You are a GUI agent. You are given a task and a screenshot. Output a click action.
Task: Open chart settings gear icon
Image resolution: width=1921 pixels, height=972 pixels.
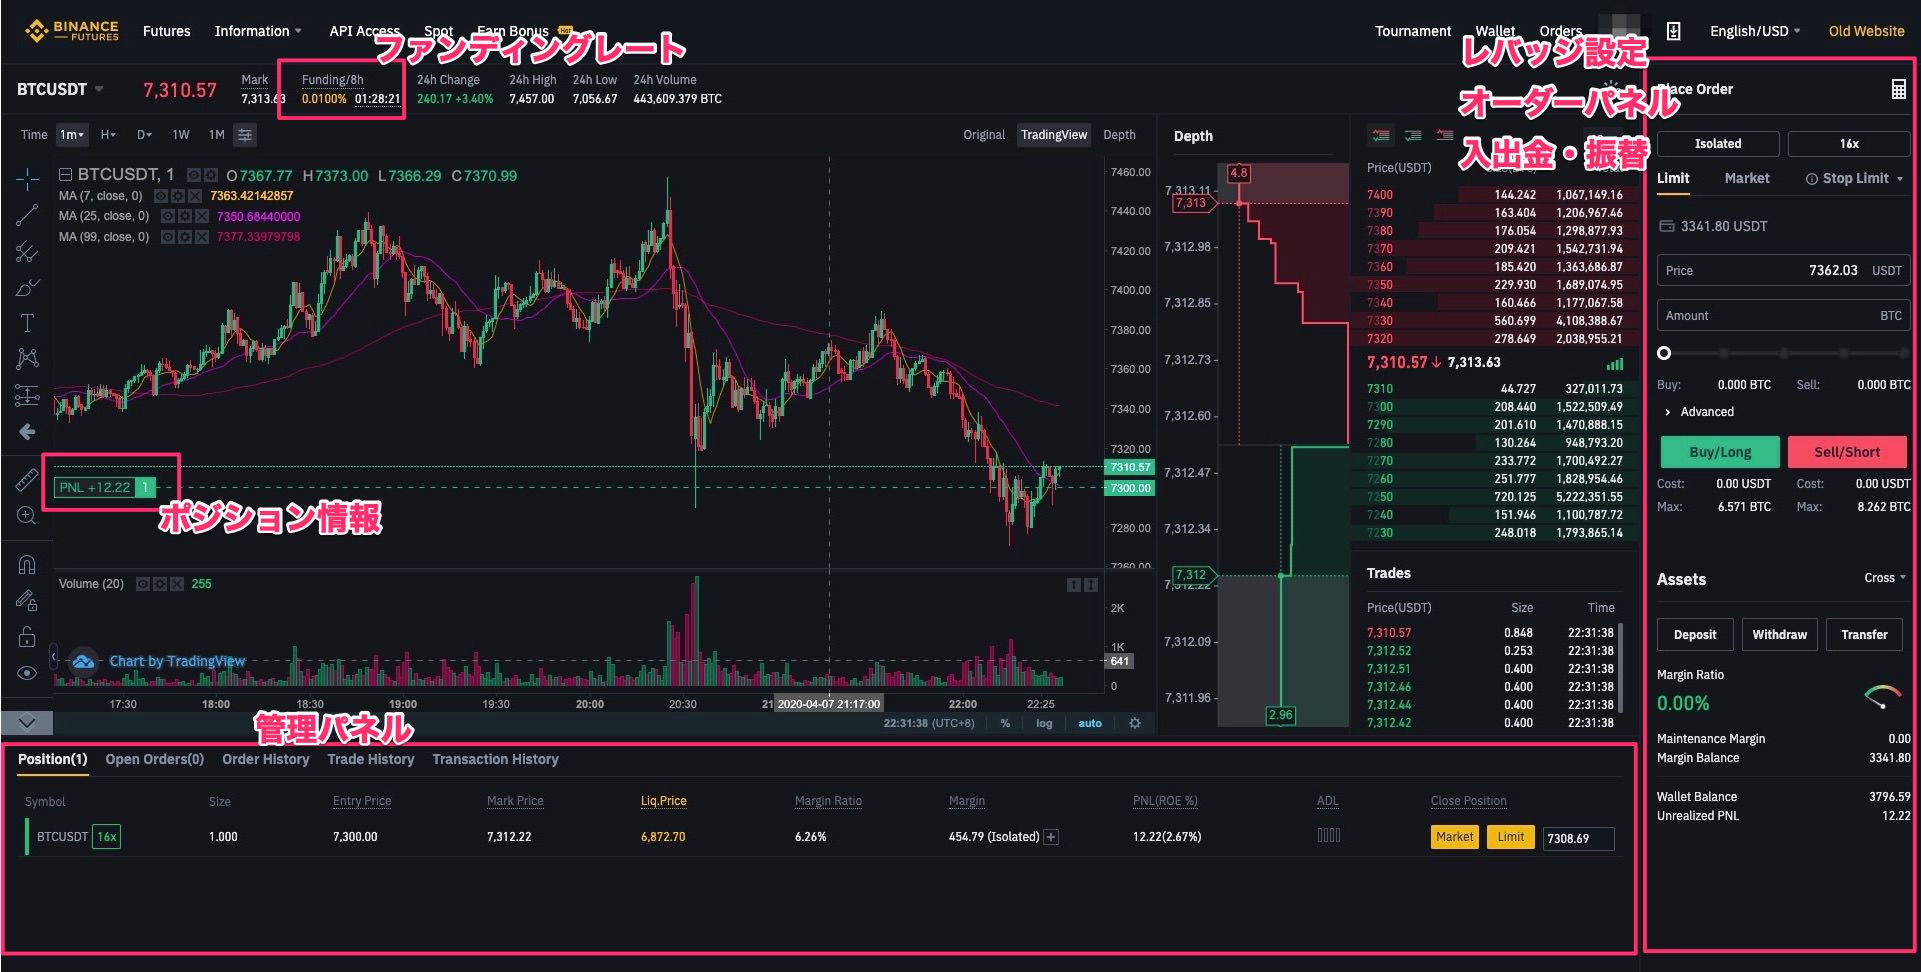click(x=1135, y=723)
